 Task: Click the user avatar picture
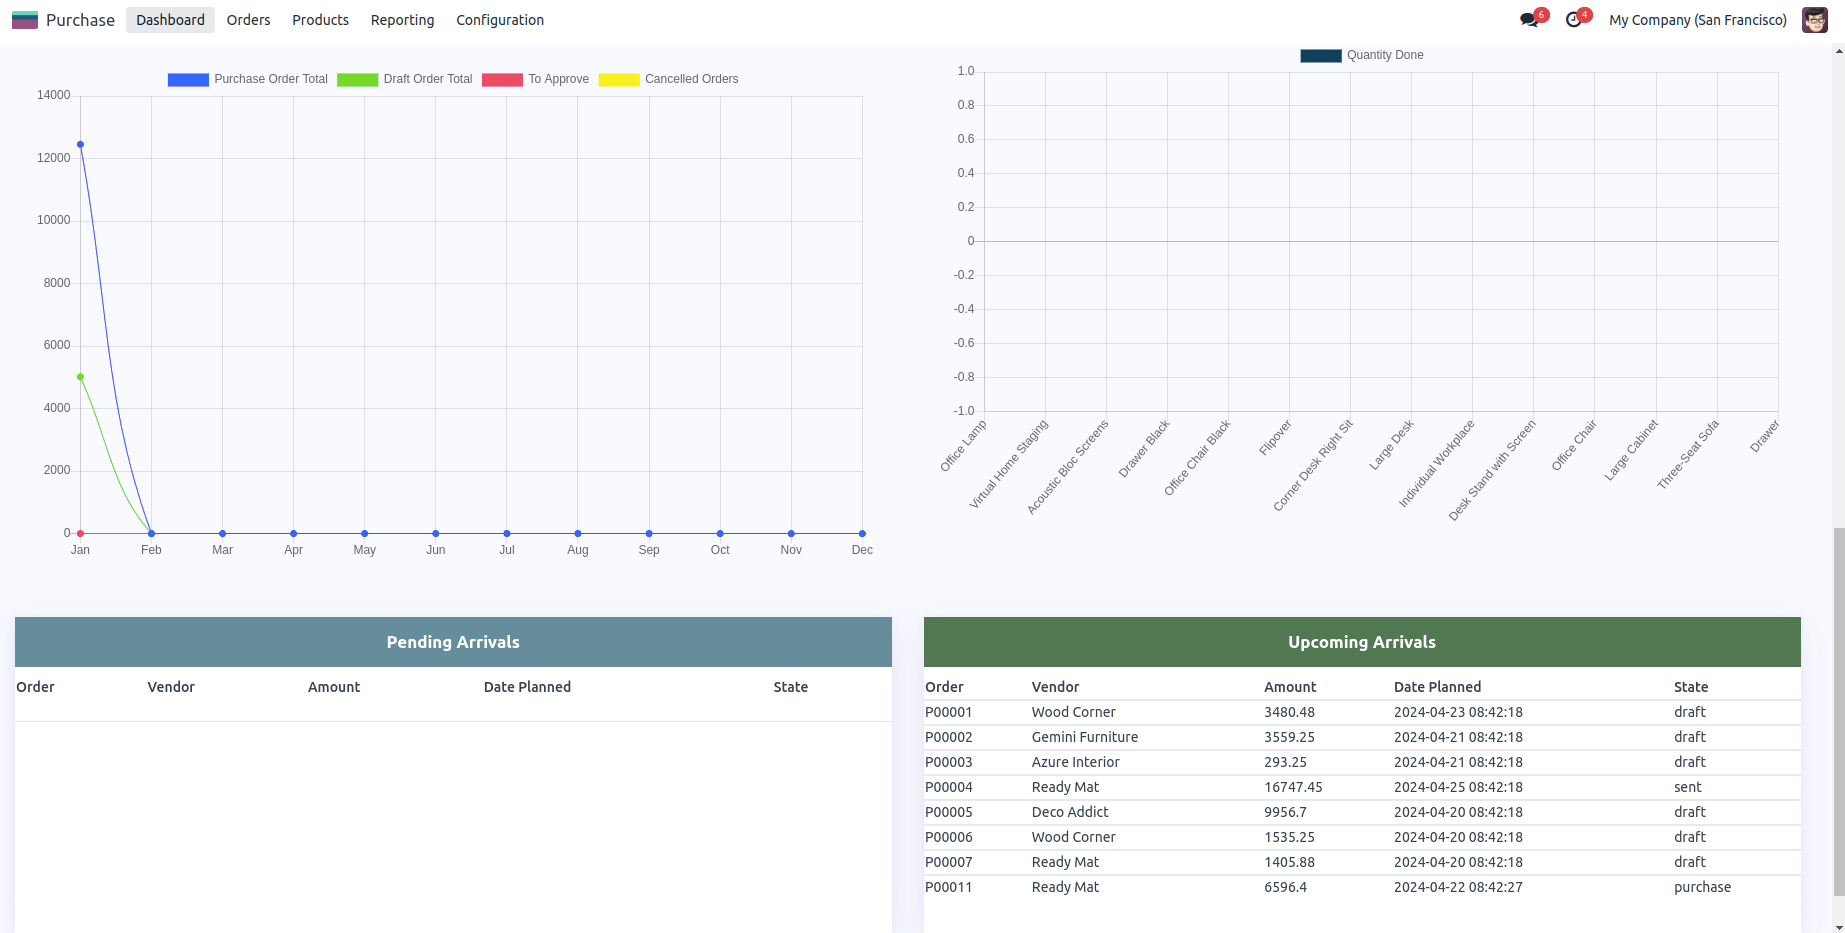1814,20
